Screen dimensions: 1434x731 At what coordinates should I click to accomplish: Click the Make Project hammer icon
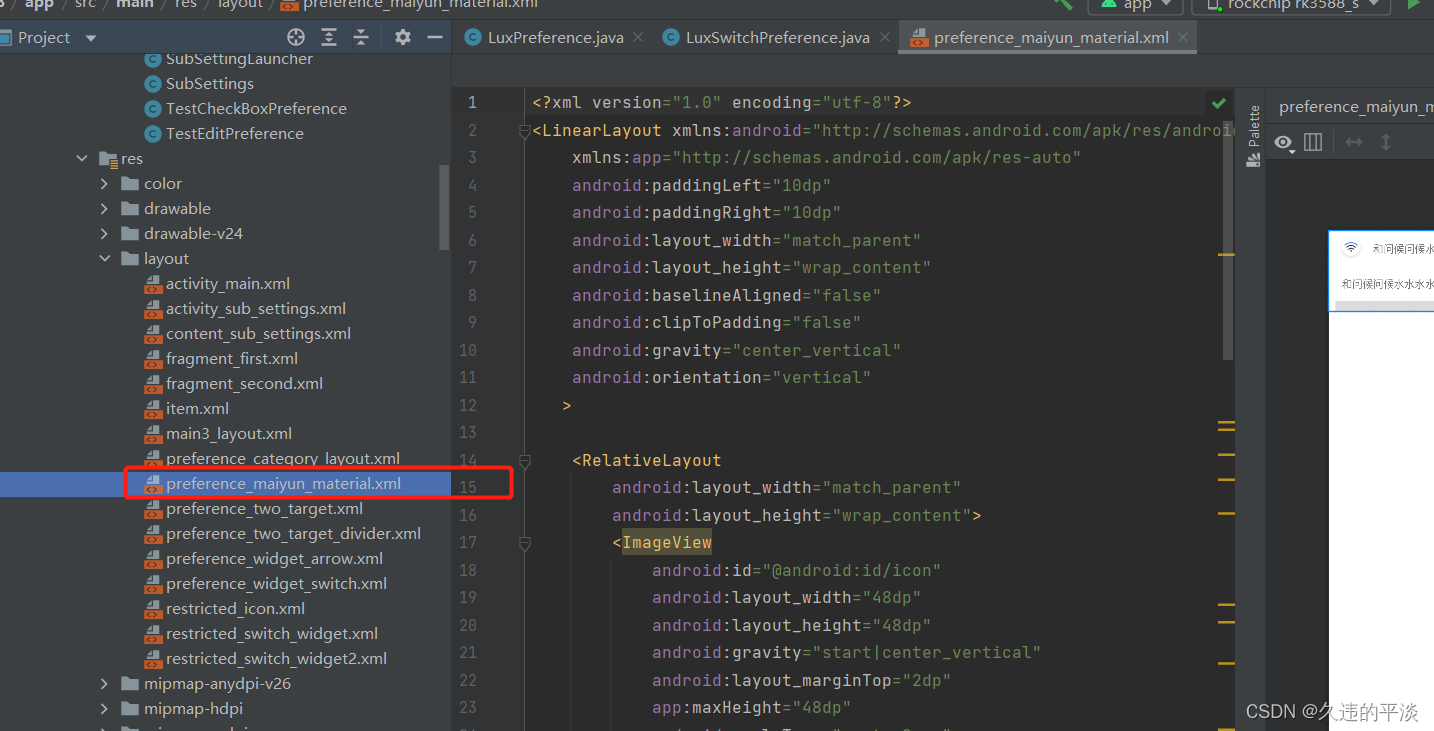pos(1063,4)
